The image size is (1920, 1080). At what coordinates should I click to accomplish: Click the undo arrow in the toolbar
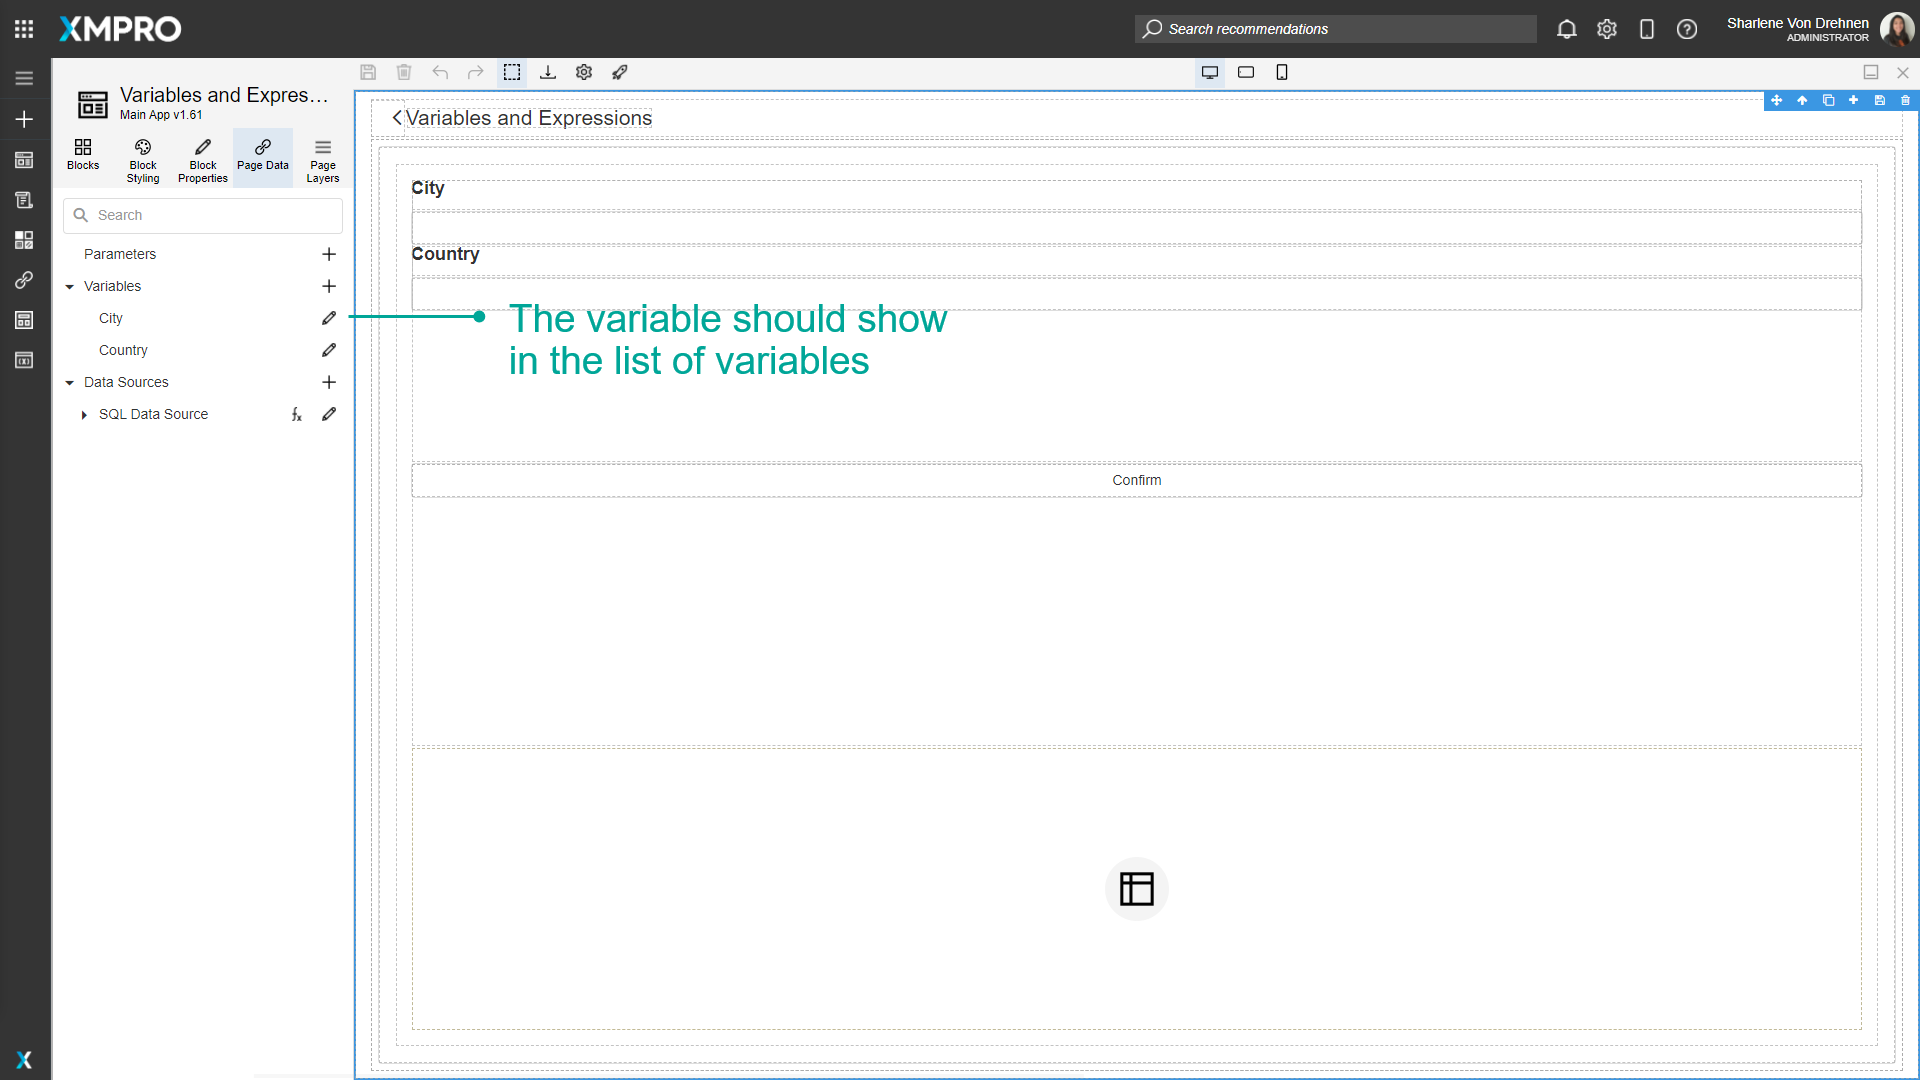pos(440,72)
